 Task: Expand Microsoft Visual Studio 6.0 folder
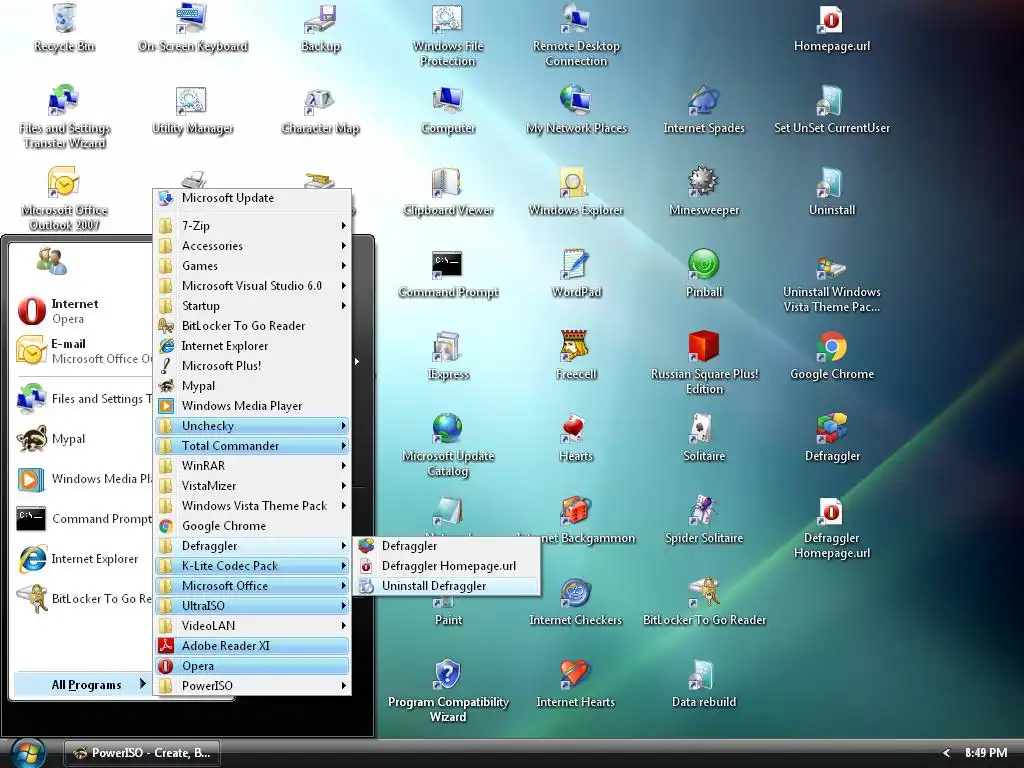(x=253, y=286)
